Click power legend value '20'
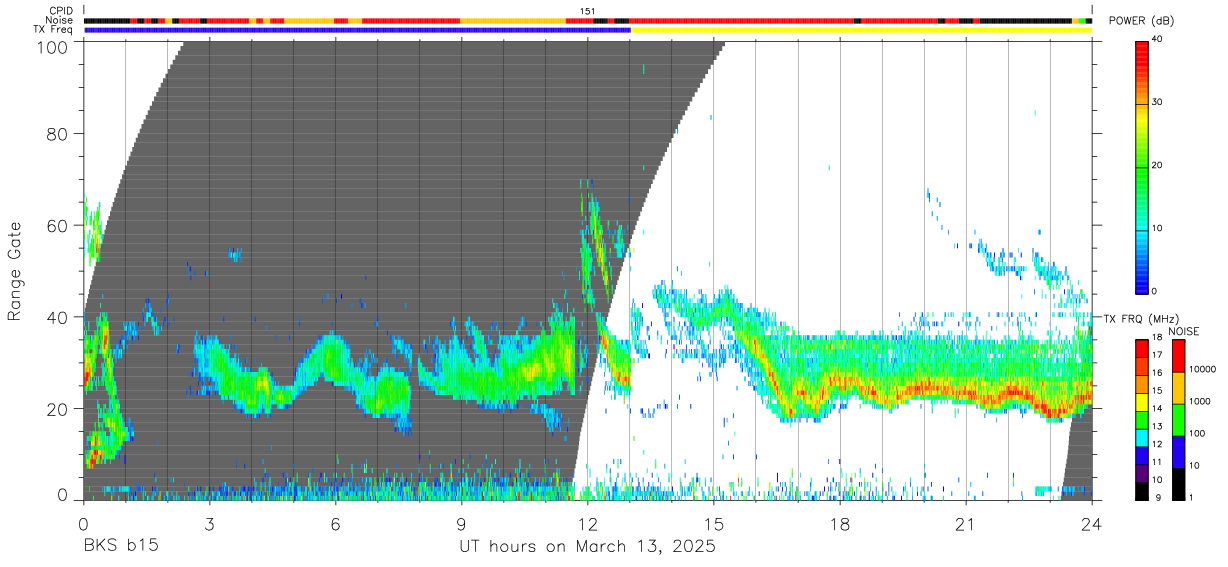Viewport: 1228px width, 567px height. 1158,165
